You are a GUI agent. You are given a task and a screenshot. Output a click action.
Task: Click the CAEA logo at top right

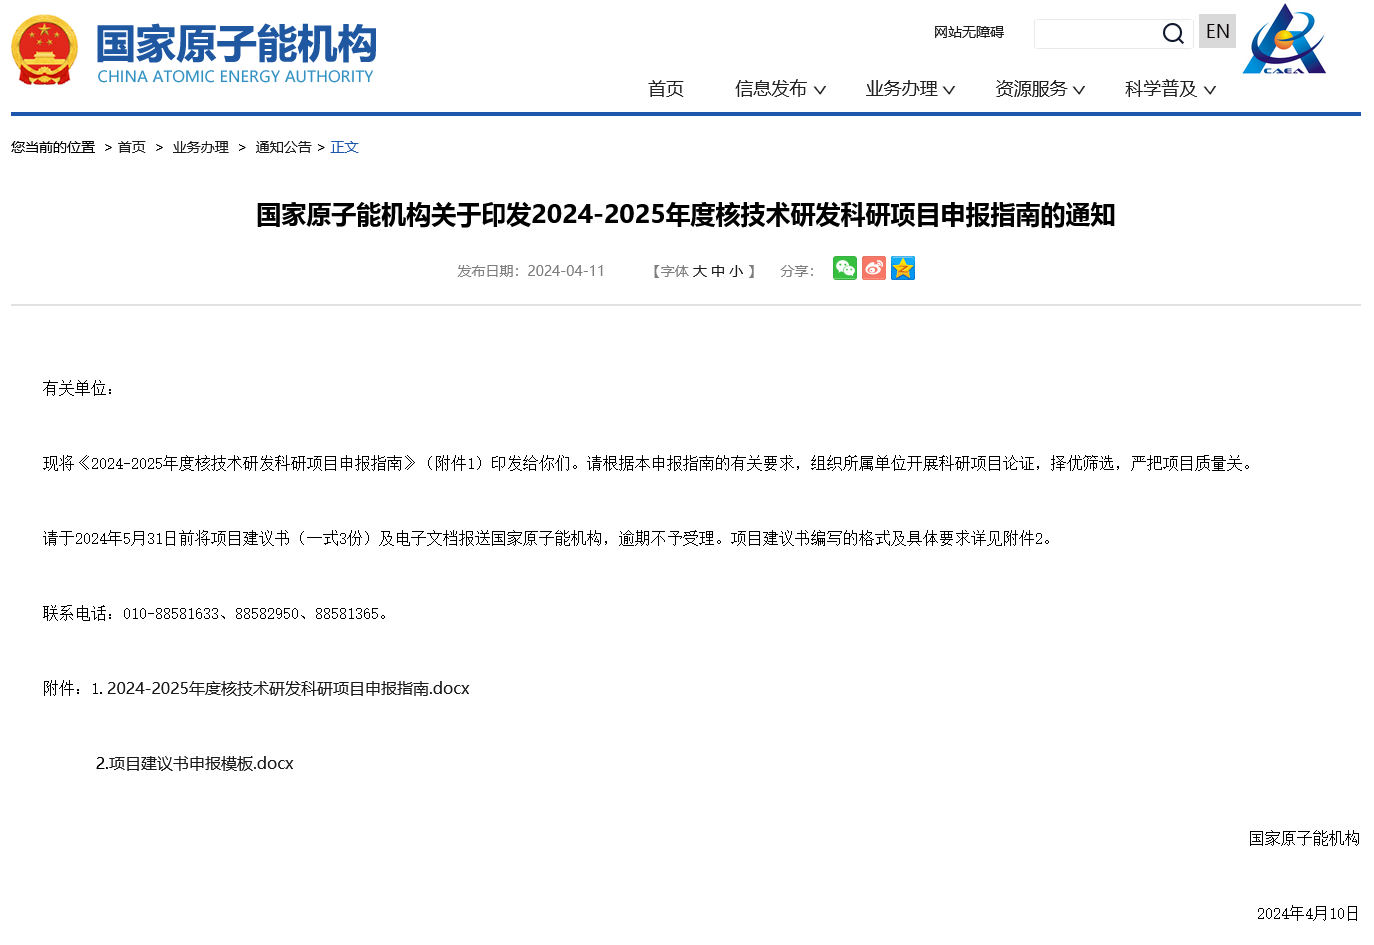click(x=1284, y=40)
